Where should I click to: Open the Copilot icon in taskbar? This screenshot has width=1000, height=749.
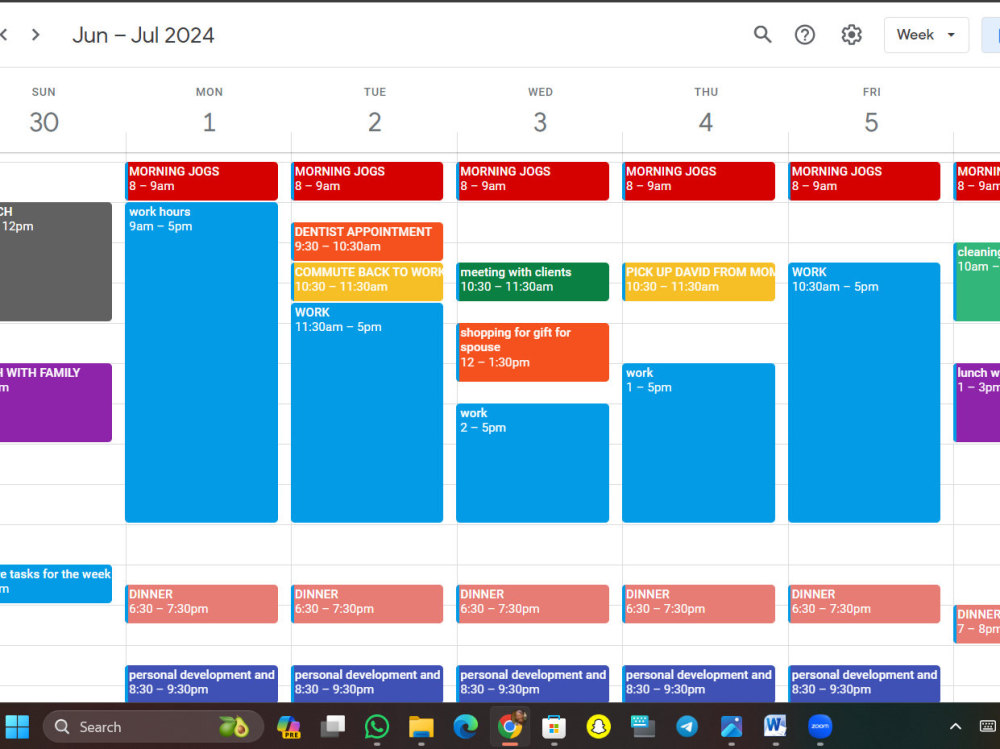coord(288,726)
